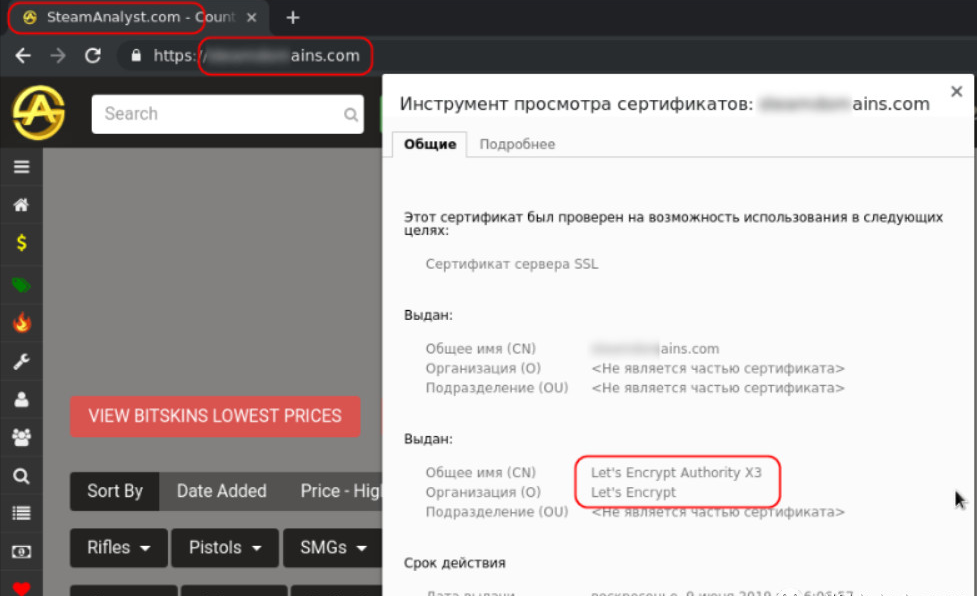Click the Sort By label button
The image size is (977, 596).
point(115,491)
